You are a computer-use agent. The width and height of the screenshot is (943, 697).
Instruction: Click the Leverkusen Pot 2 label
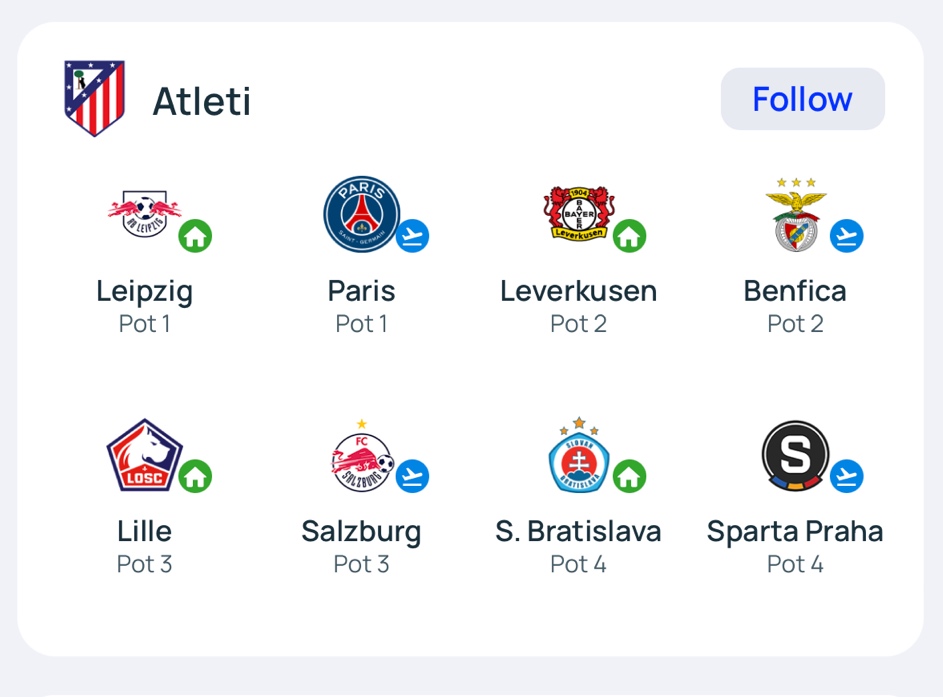click(579, 324)
